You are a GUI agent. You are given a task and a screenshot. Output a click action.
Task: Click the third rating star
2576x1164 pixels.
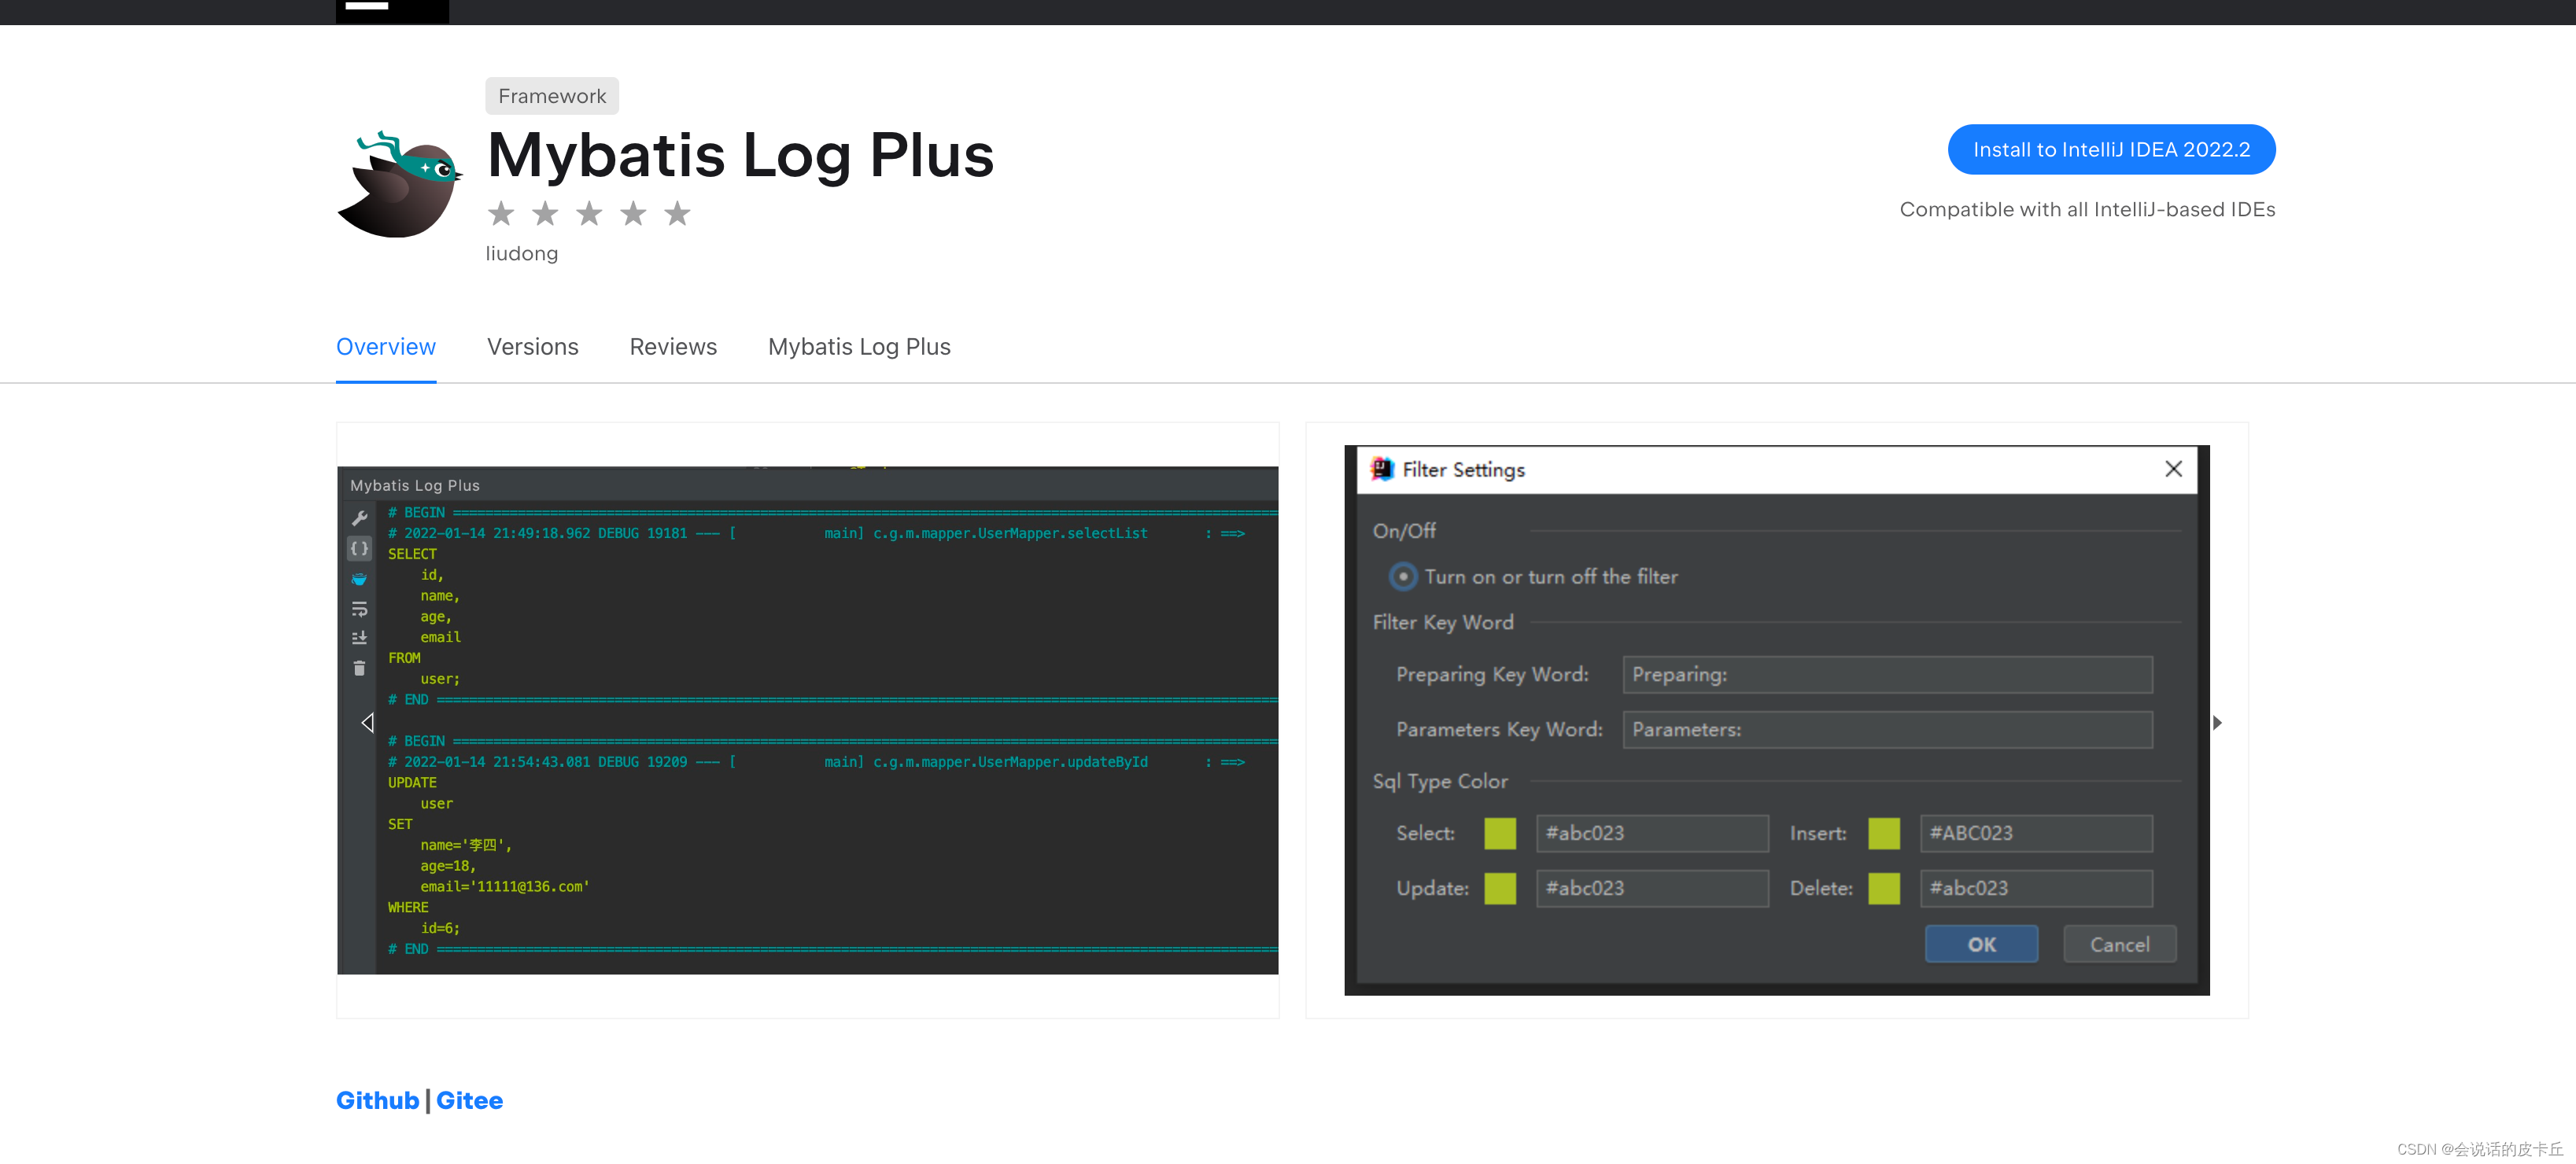click(x=589, y=213)
